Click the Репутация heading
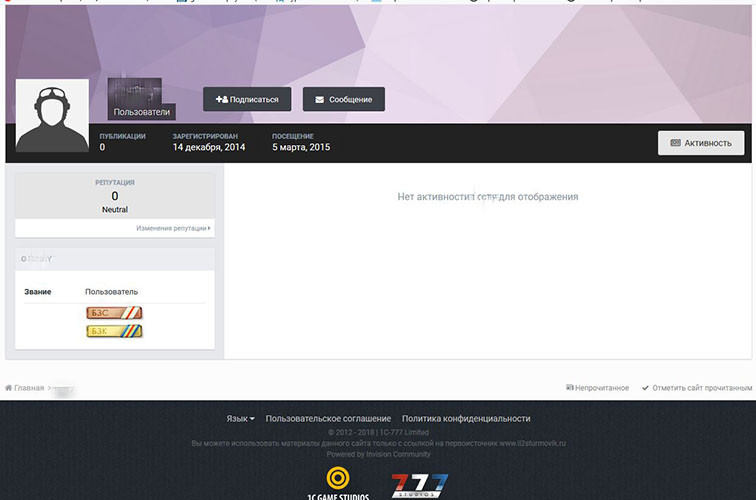Viewport: 756px width, 500px height. 115,182
